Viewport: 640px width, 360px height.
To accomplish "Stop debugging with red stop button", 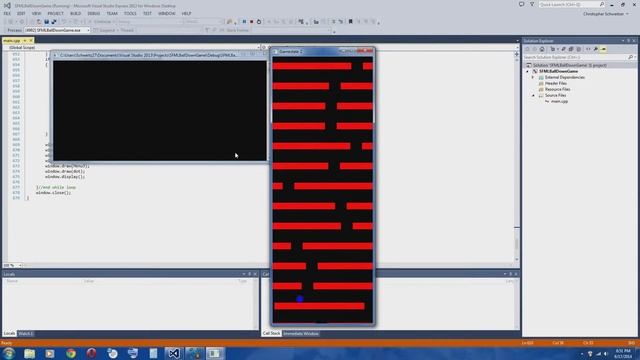I will coord(251,22).
